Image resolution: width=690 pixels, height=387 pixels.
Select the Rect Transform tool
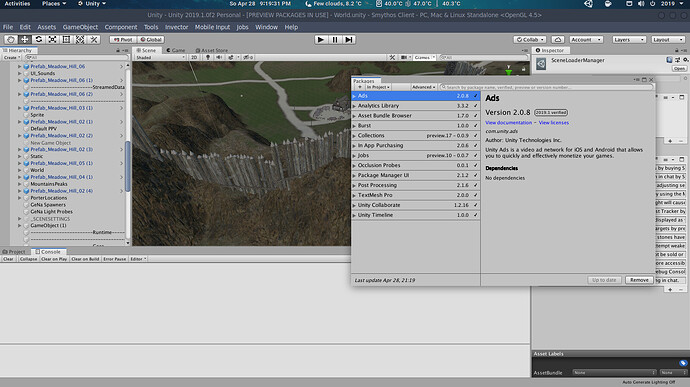(66, 40)
